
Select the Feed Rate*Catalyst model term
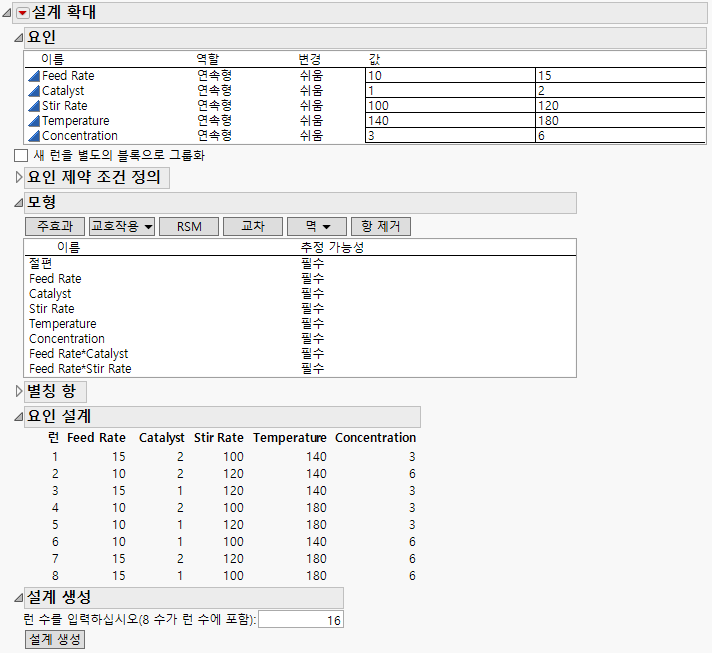[x=79, y=354]
